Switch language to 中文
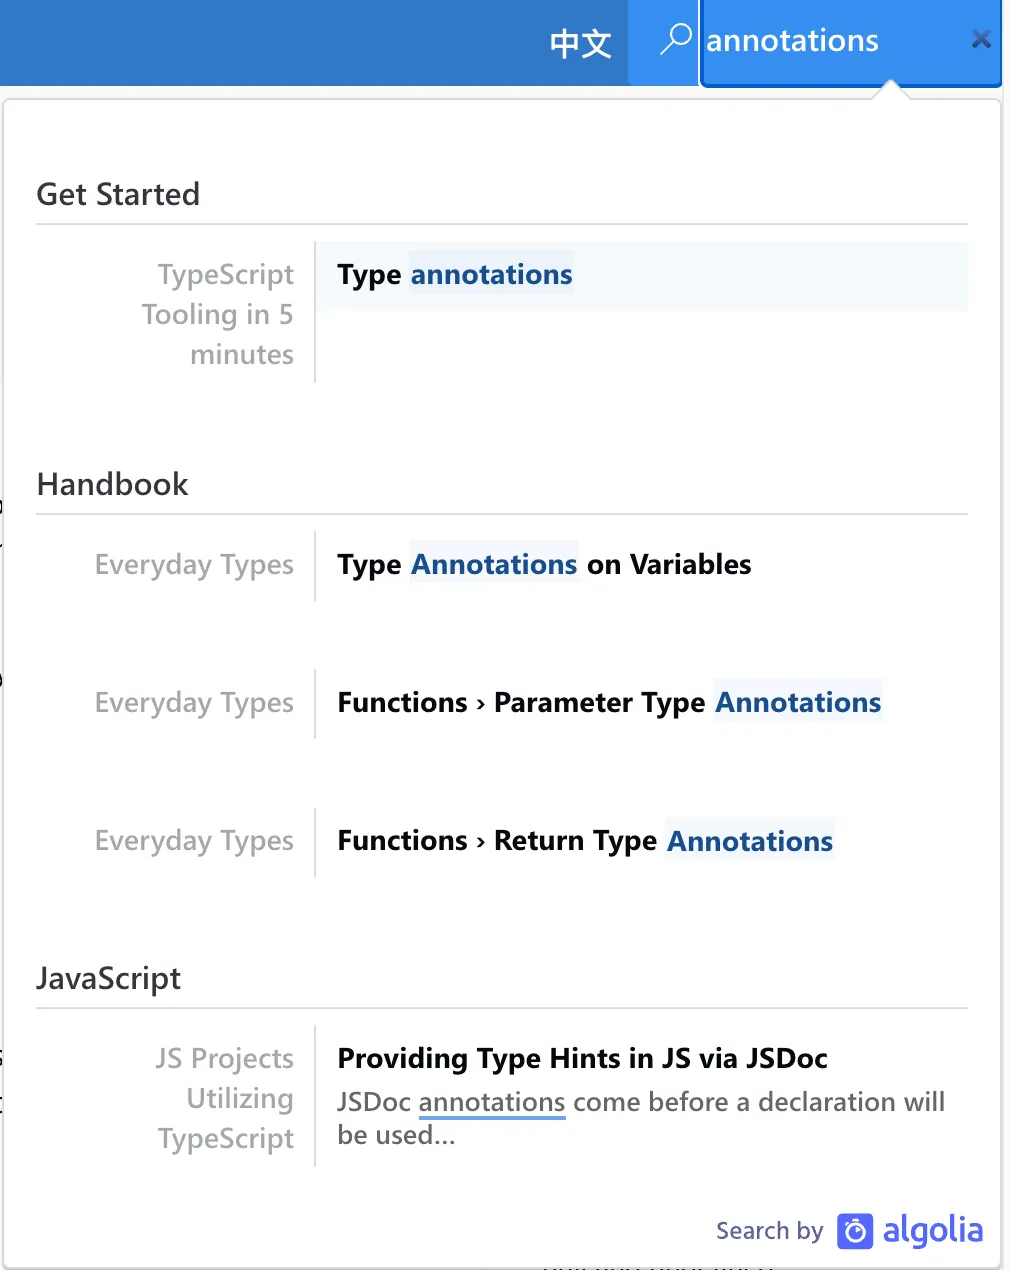Image resolution: width=1010 pixels, height=1270 pixels. tap(580, 43)
